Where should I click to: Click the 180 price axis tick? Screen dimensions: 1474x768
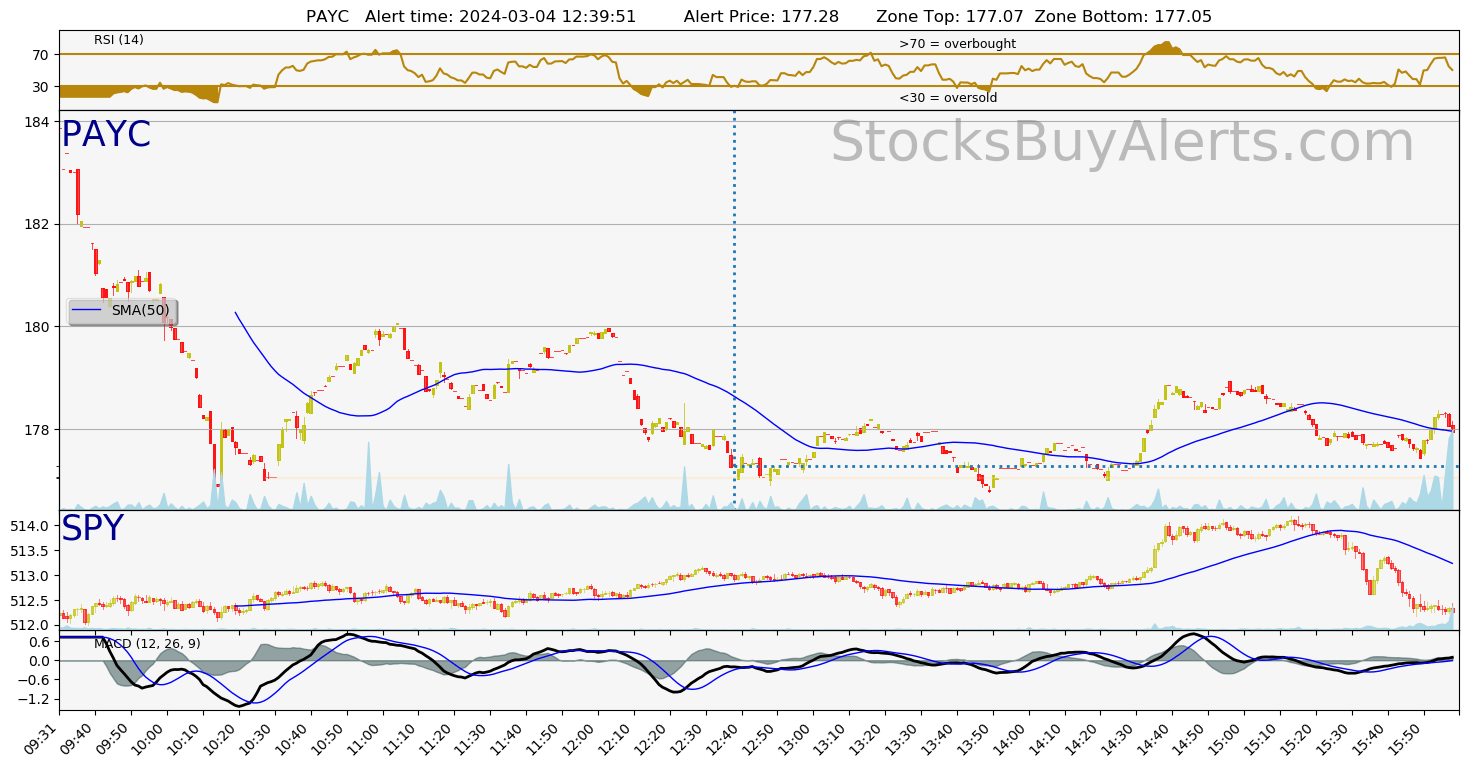pos(37,327)
